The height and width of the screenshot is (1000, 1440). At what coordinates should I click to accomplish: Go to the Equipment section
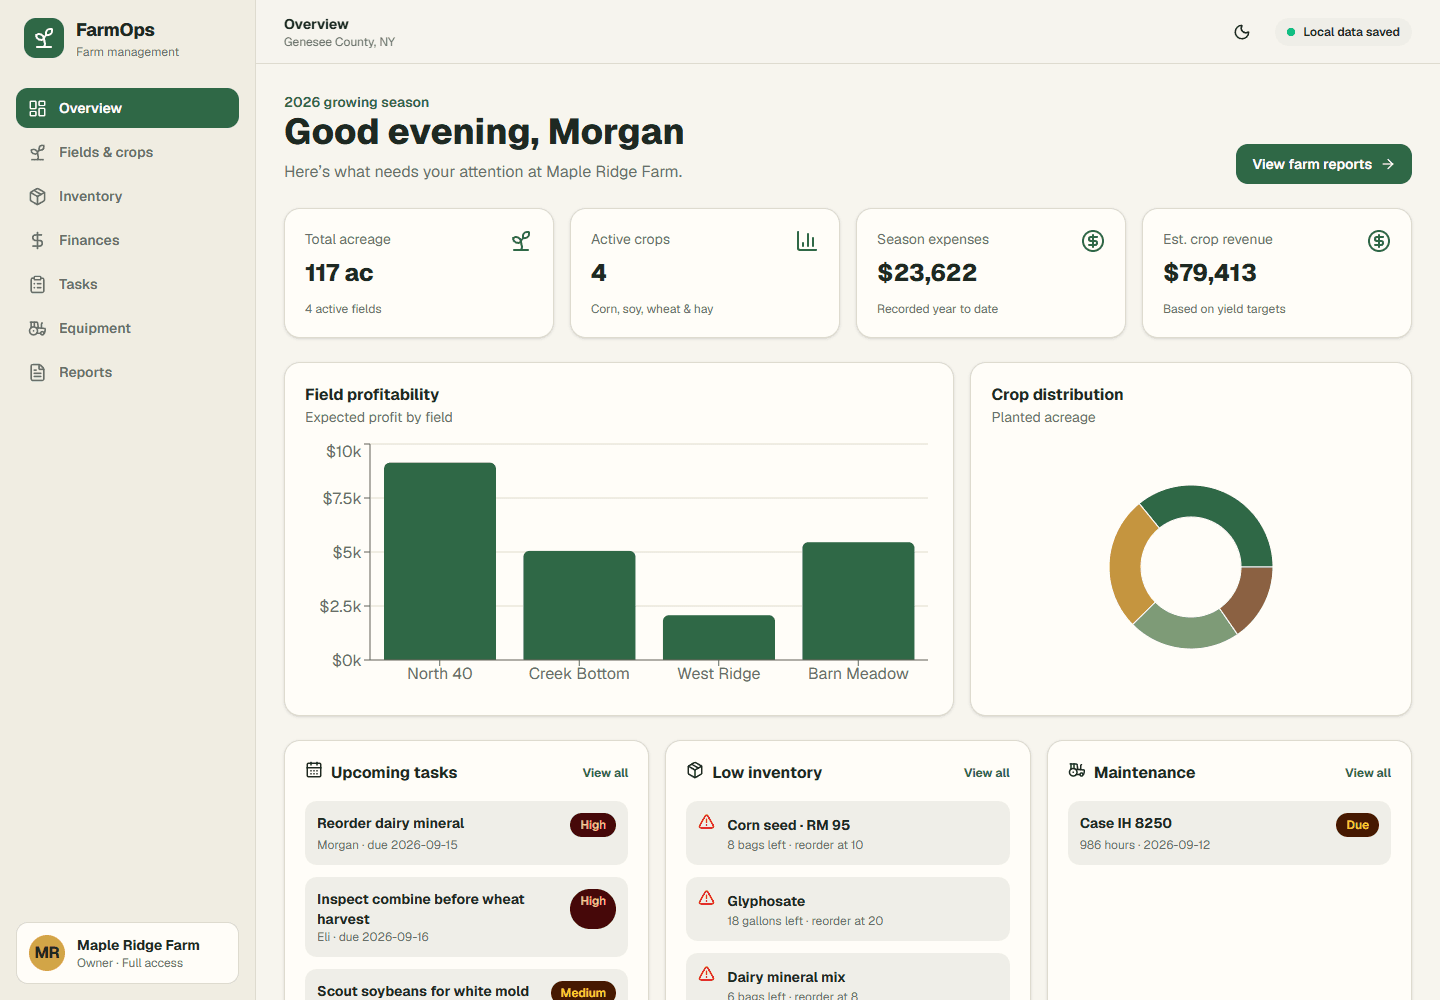coord(127,328)
